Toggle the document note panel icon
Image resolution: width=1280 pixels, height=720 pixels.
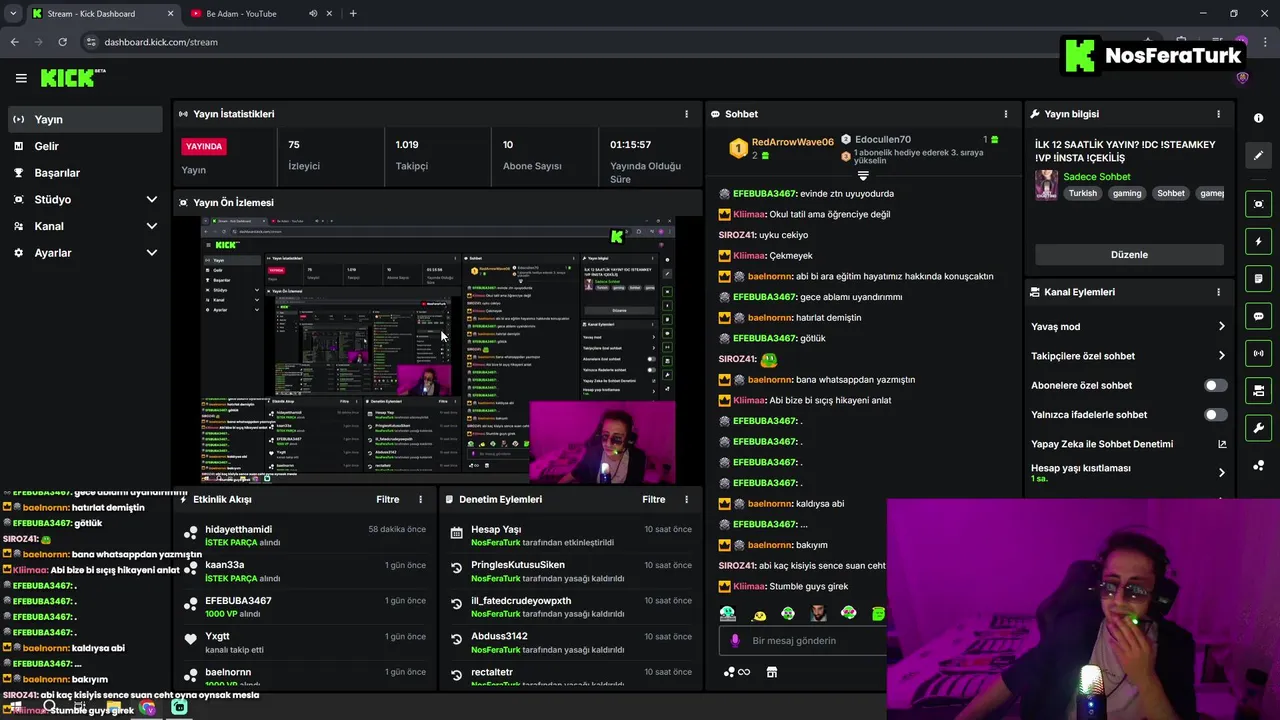(1258, 278)
